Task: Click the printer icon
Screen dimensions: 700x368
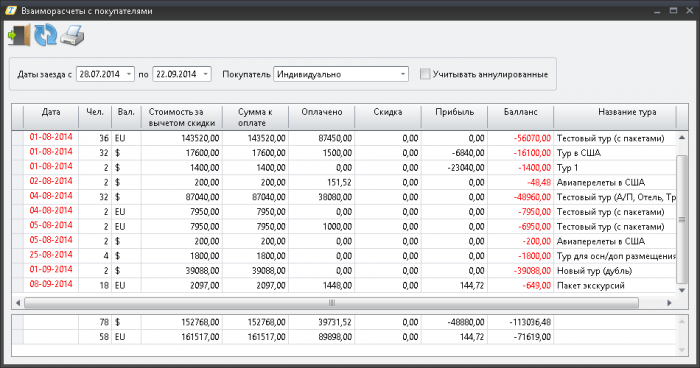Action: pyautogui.click(x=72, y=35)
